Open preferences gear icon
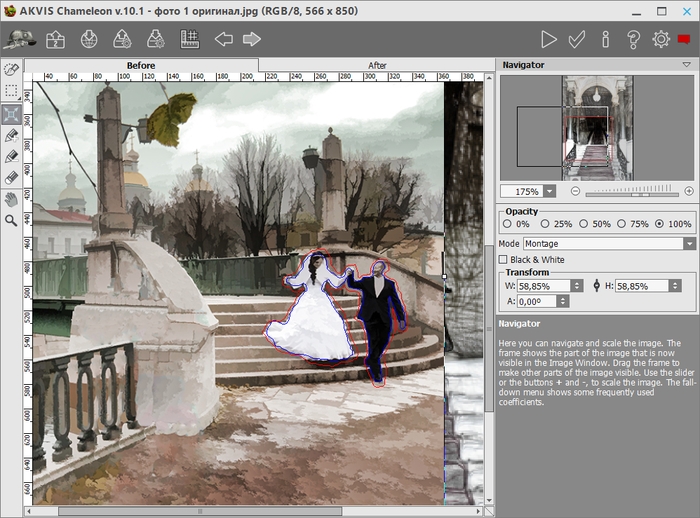Image resolution: width=700 pixels, height=518 pixels. [x=661, y=39]
